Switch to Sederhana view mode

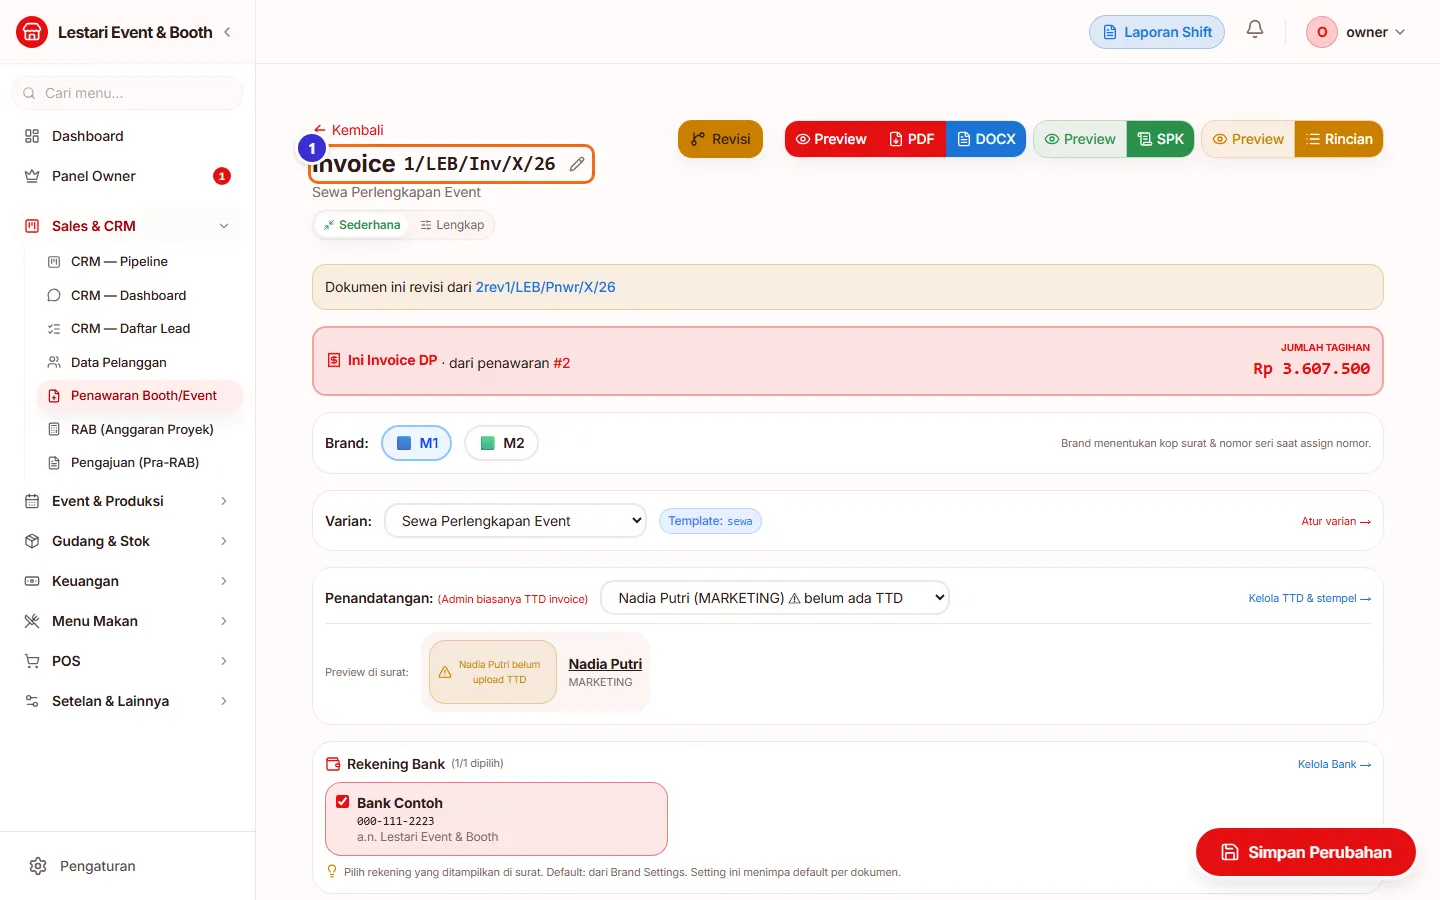tap(361, 225)
